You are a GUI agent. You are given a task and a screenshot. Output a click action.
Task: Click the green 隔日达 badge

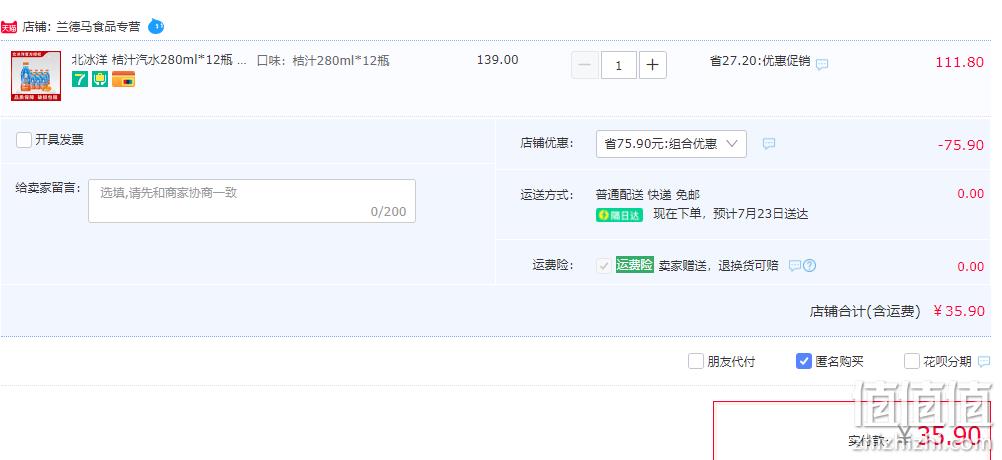tap(619, 215)
